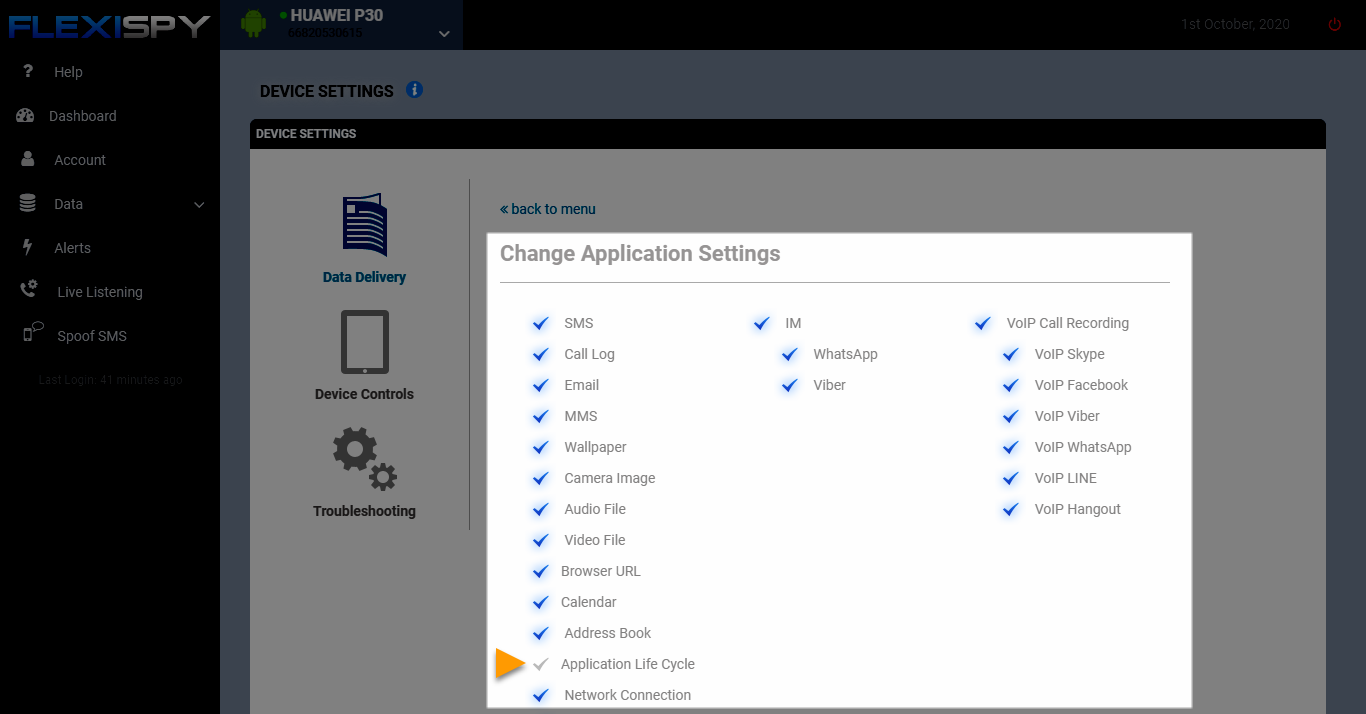Uncheck the Camera Image checkbox
1366x714 pixels.
click(541, 478)
